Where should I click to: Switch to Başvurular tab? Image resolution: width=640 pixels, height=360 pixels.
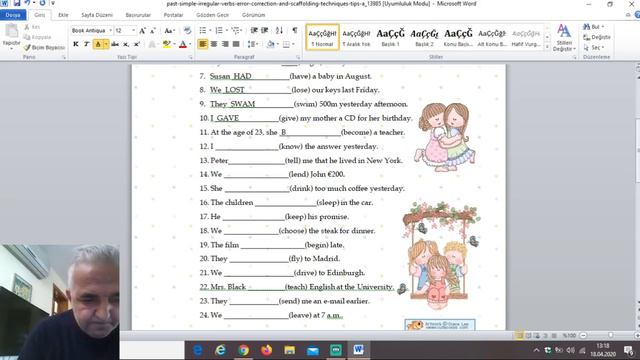point(138,15)
